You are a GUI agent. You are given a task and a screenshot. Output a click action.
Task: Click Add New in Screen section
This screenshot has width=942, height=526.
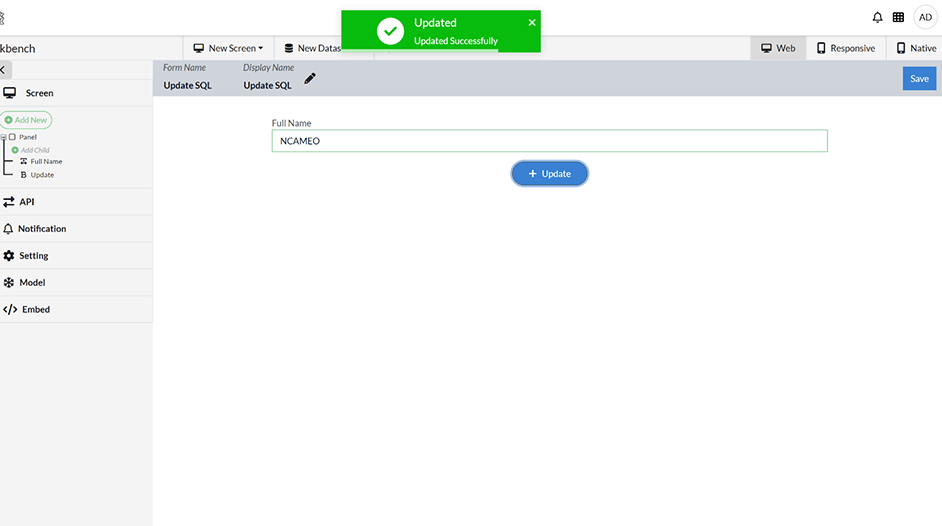click(26, 120)
